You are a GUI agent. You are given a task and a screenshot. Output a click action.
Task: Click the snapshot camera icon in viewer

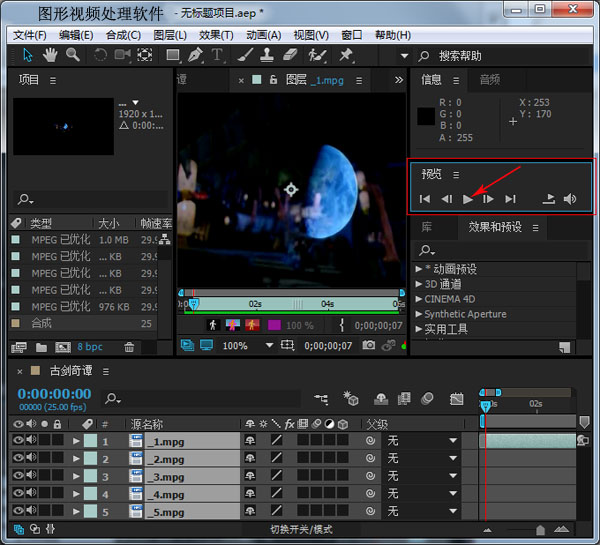(x=368, y=345)
